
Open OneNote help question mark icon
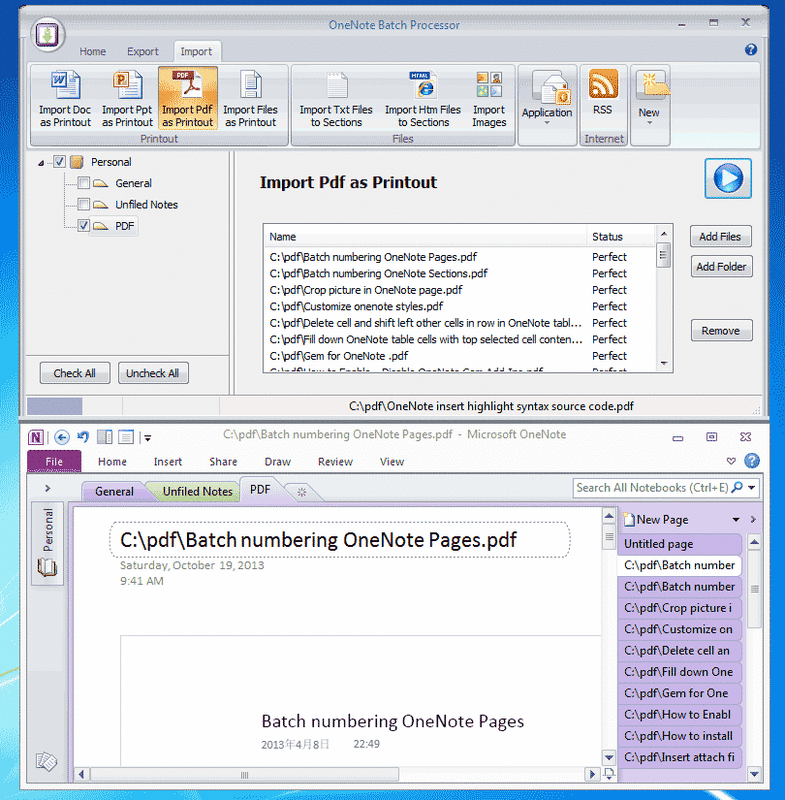751,461
